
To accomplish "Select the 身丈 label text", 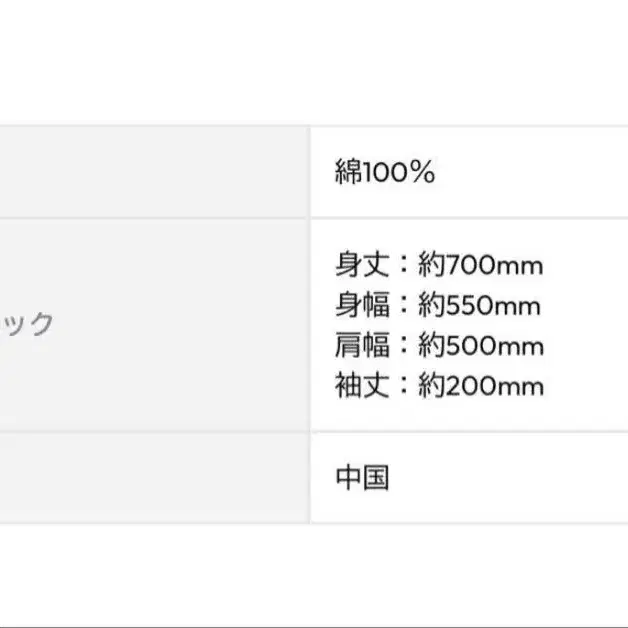I will coord(362,264).
